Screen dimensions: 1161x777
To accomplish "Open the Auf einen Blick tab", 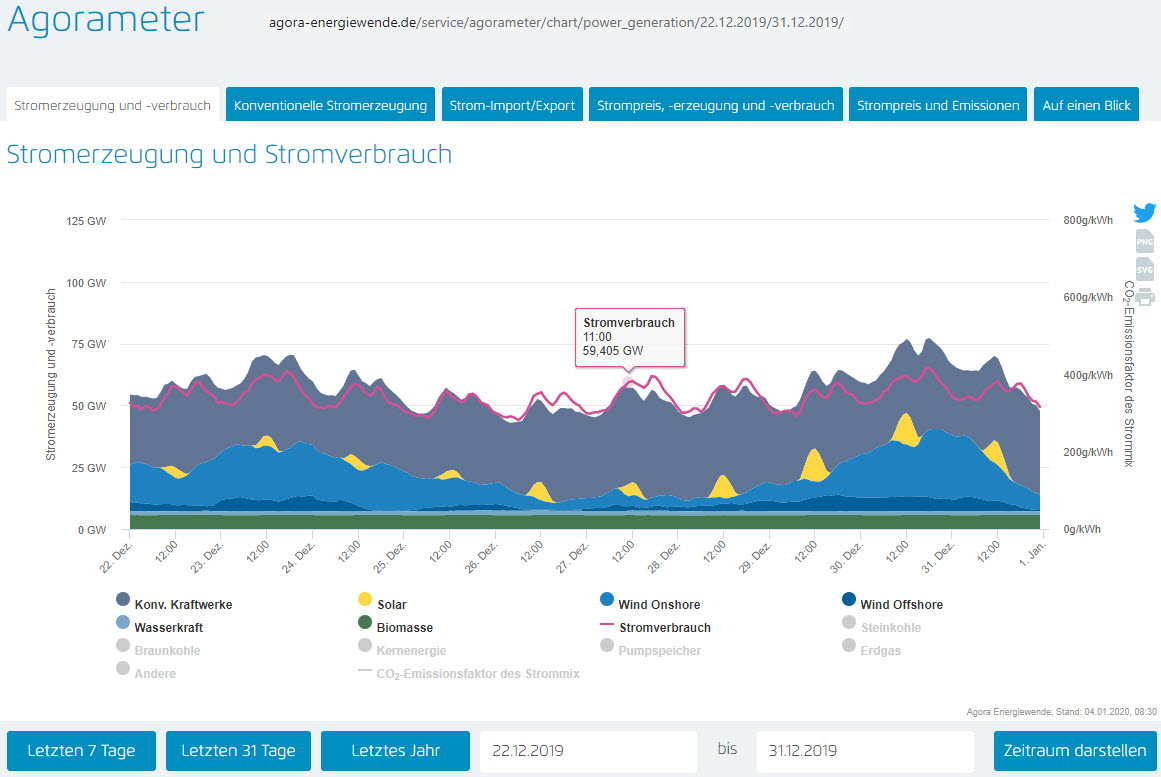I will click(1086, 105).
